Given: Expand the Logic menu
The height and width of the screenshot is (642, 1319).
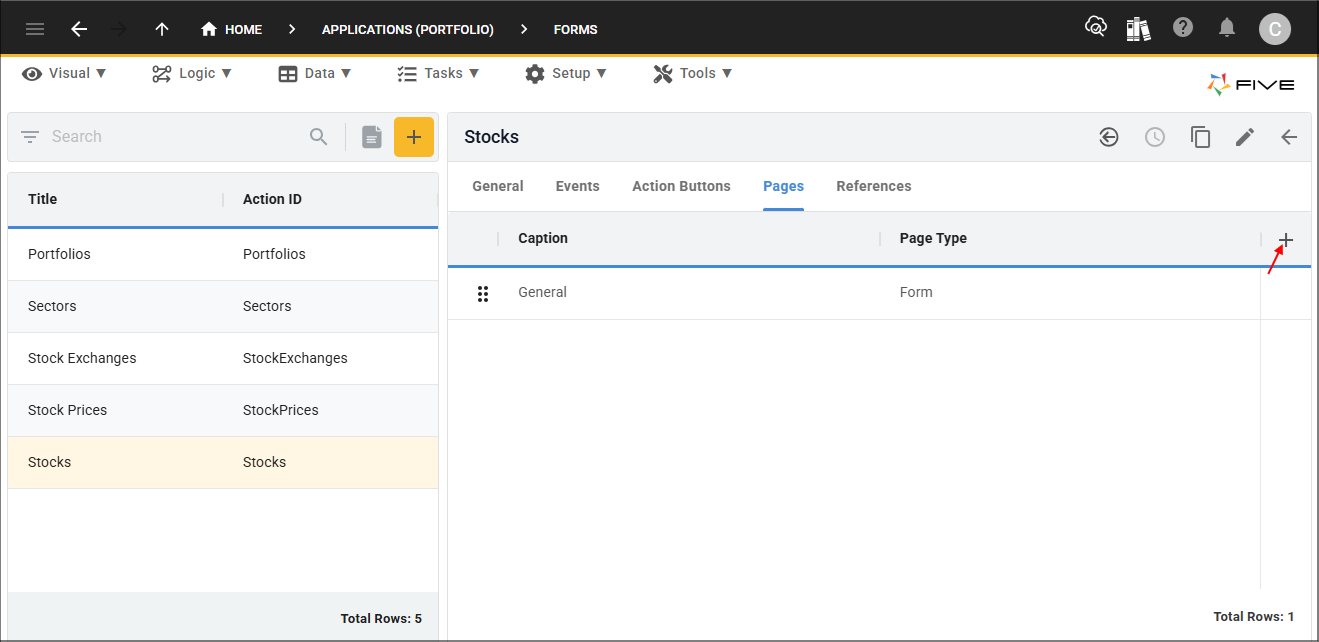Looking at the screenshot, I should pyautogui.click(x=192, y=73).
